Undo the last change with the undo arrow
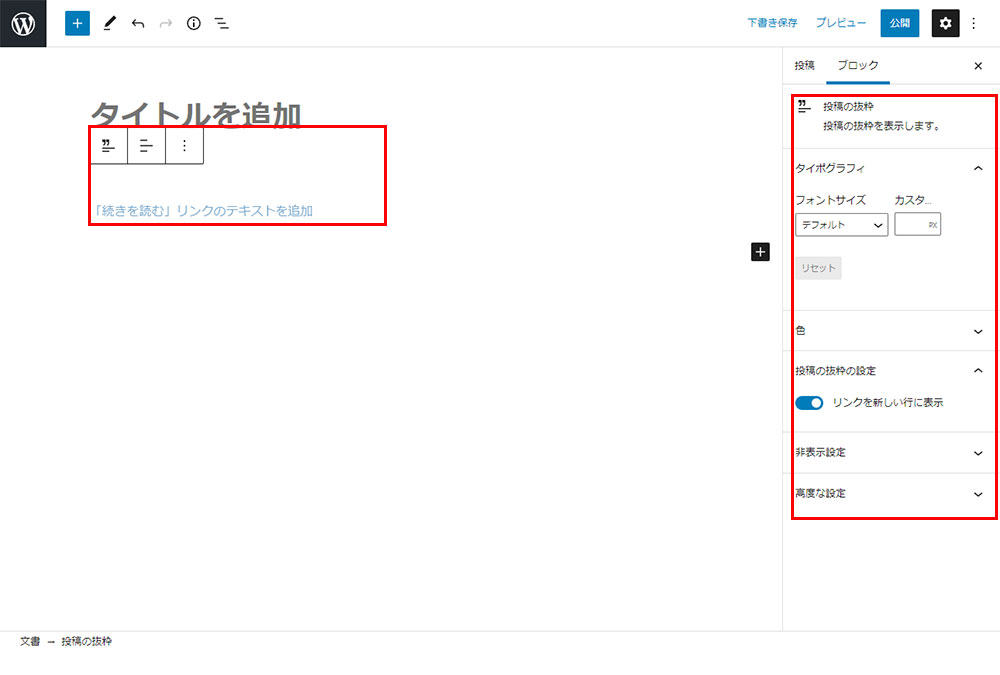Screen dimensions: 1000x675 pos(139,22)
